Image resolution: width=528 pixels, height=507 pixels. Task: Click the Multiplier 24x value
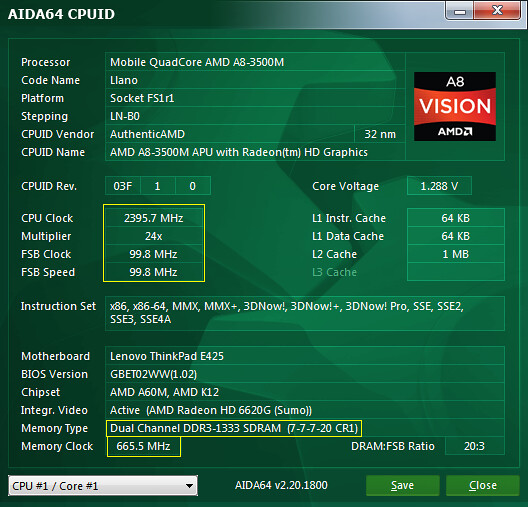pos(154,236)
